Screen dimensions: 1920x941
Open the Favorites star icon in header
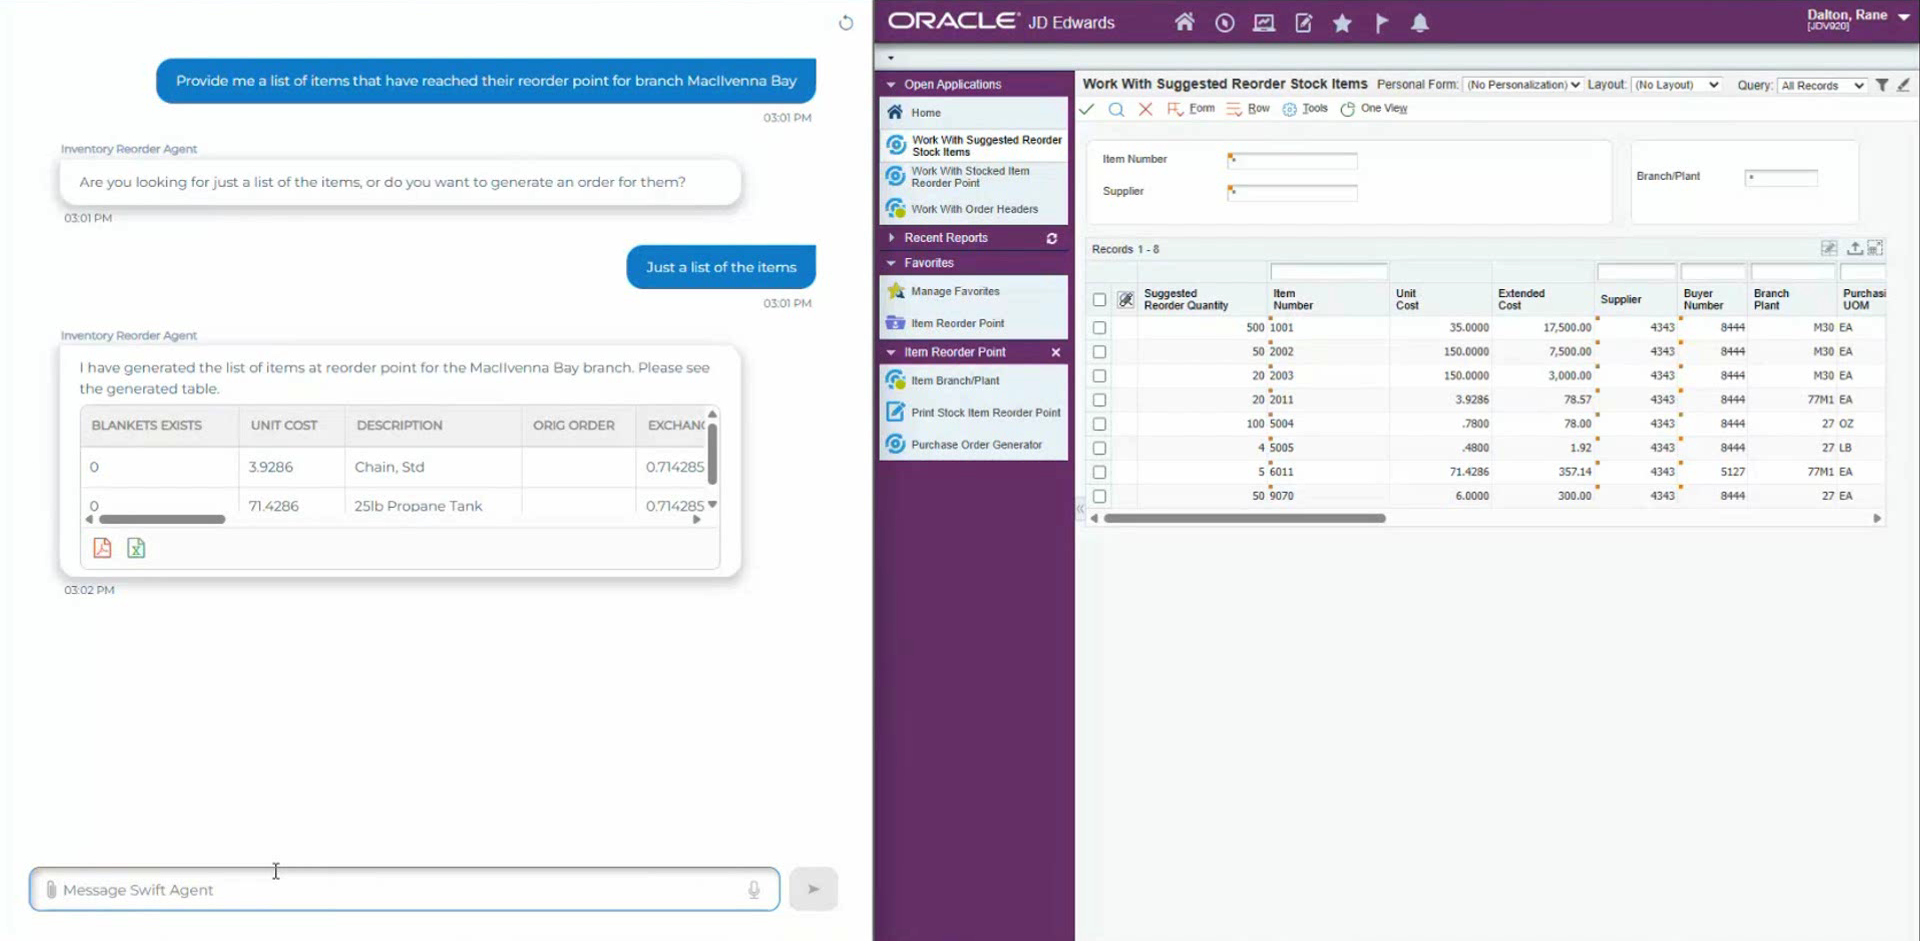1342,22
